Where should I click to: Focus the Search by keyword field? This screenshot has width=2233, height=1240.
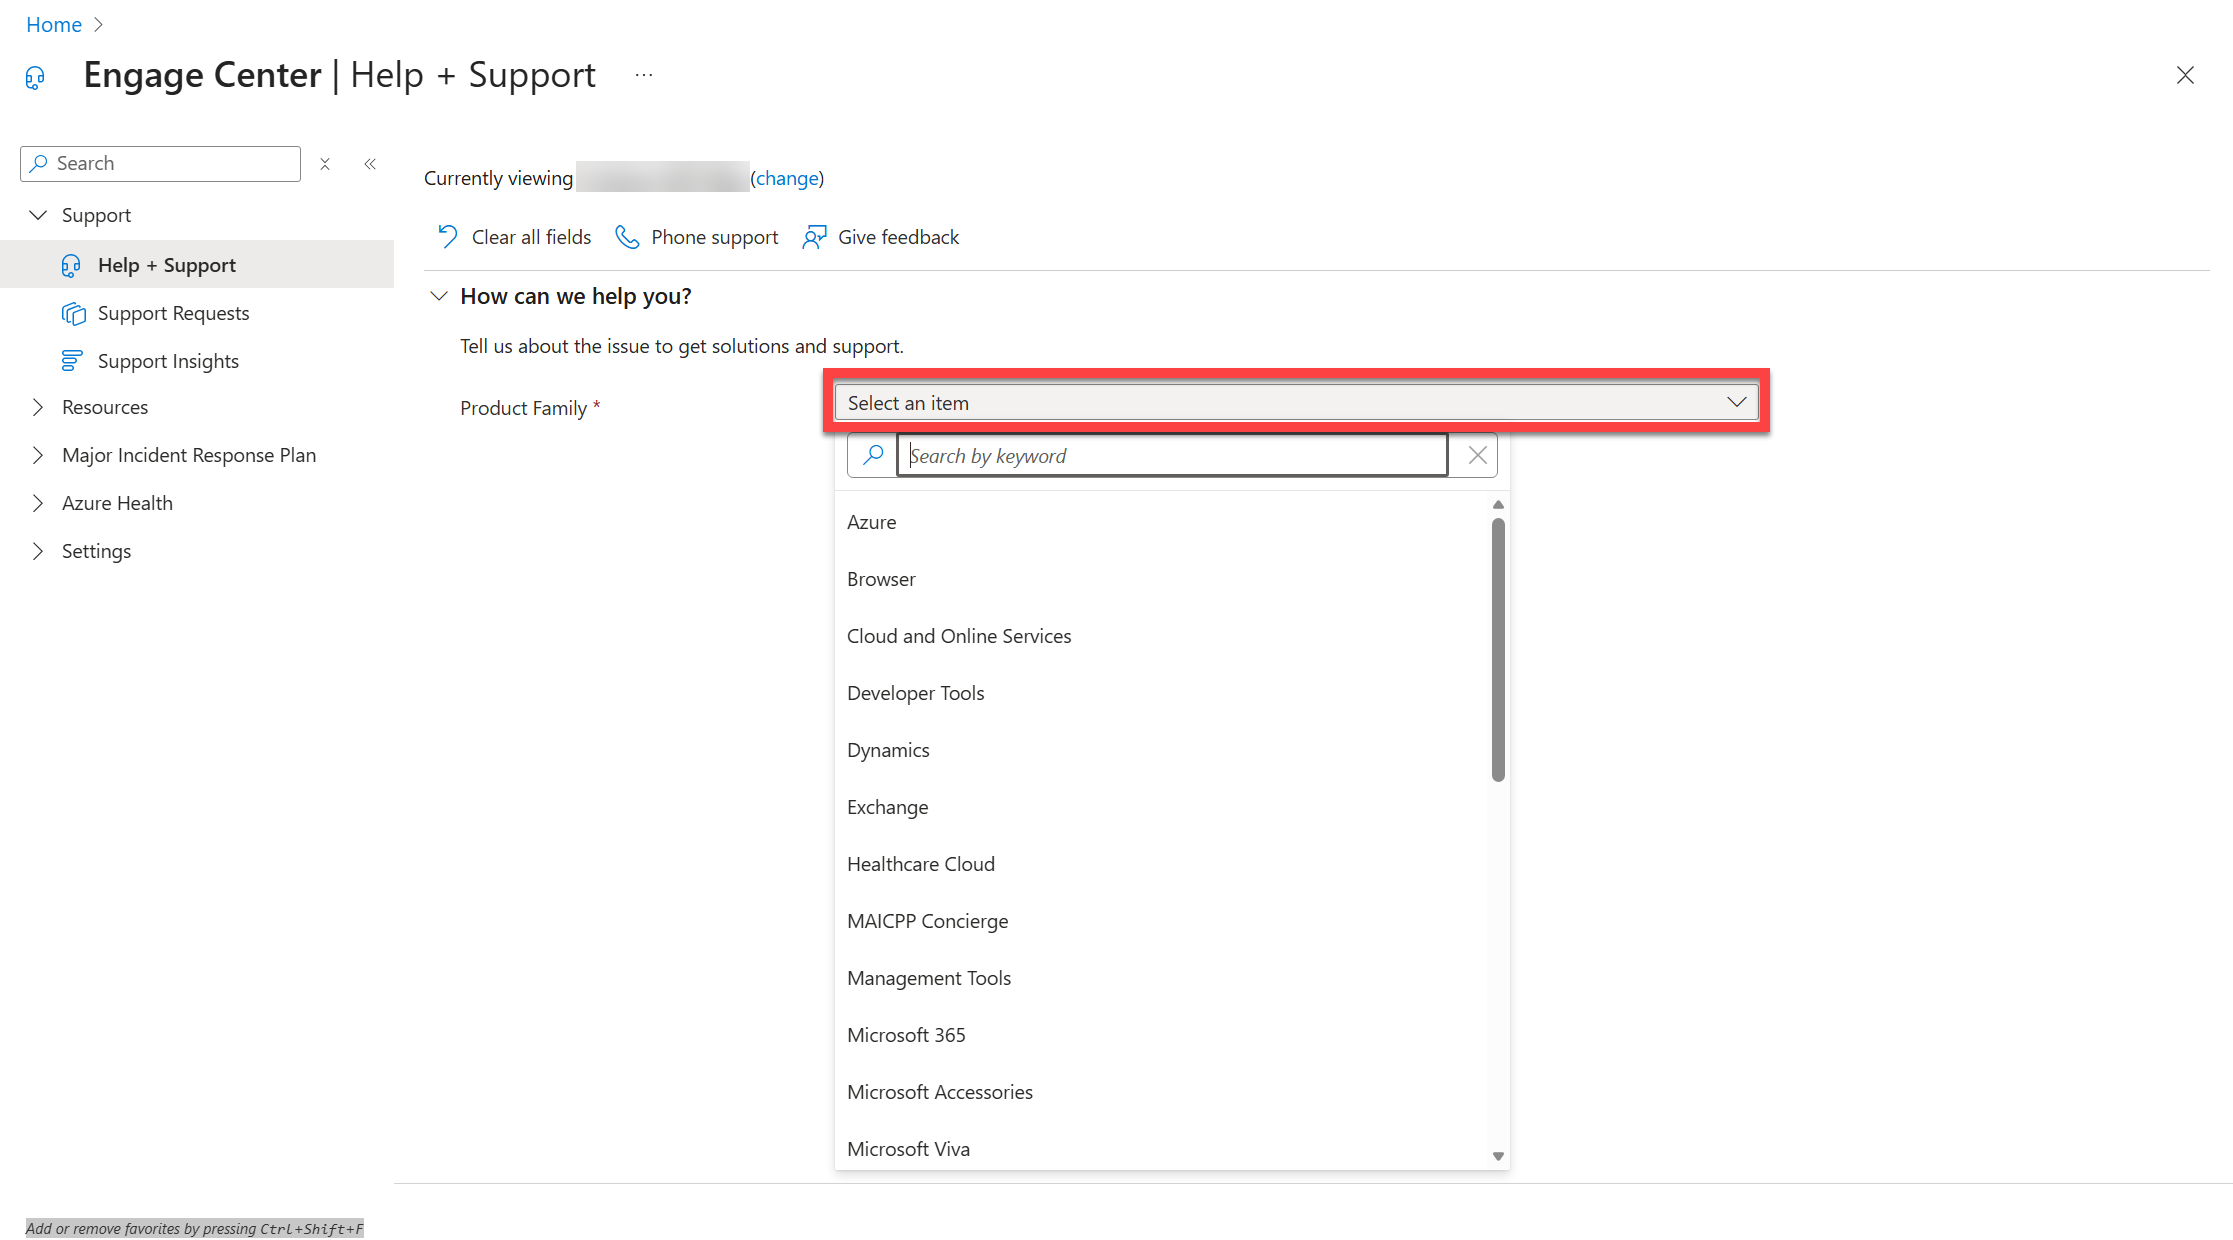click(1172, 455)
